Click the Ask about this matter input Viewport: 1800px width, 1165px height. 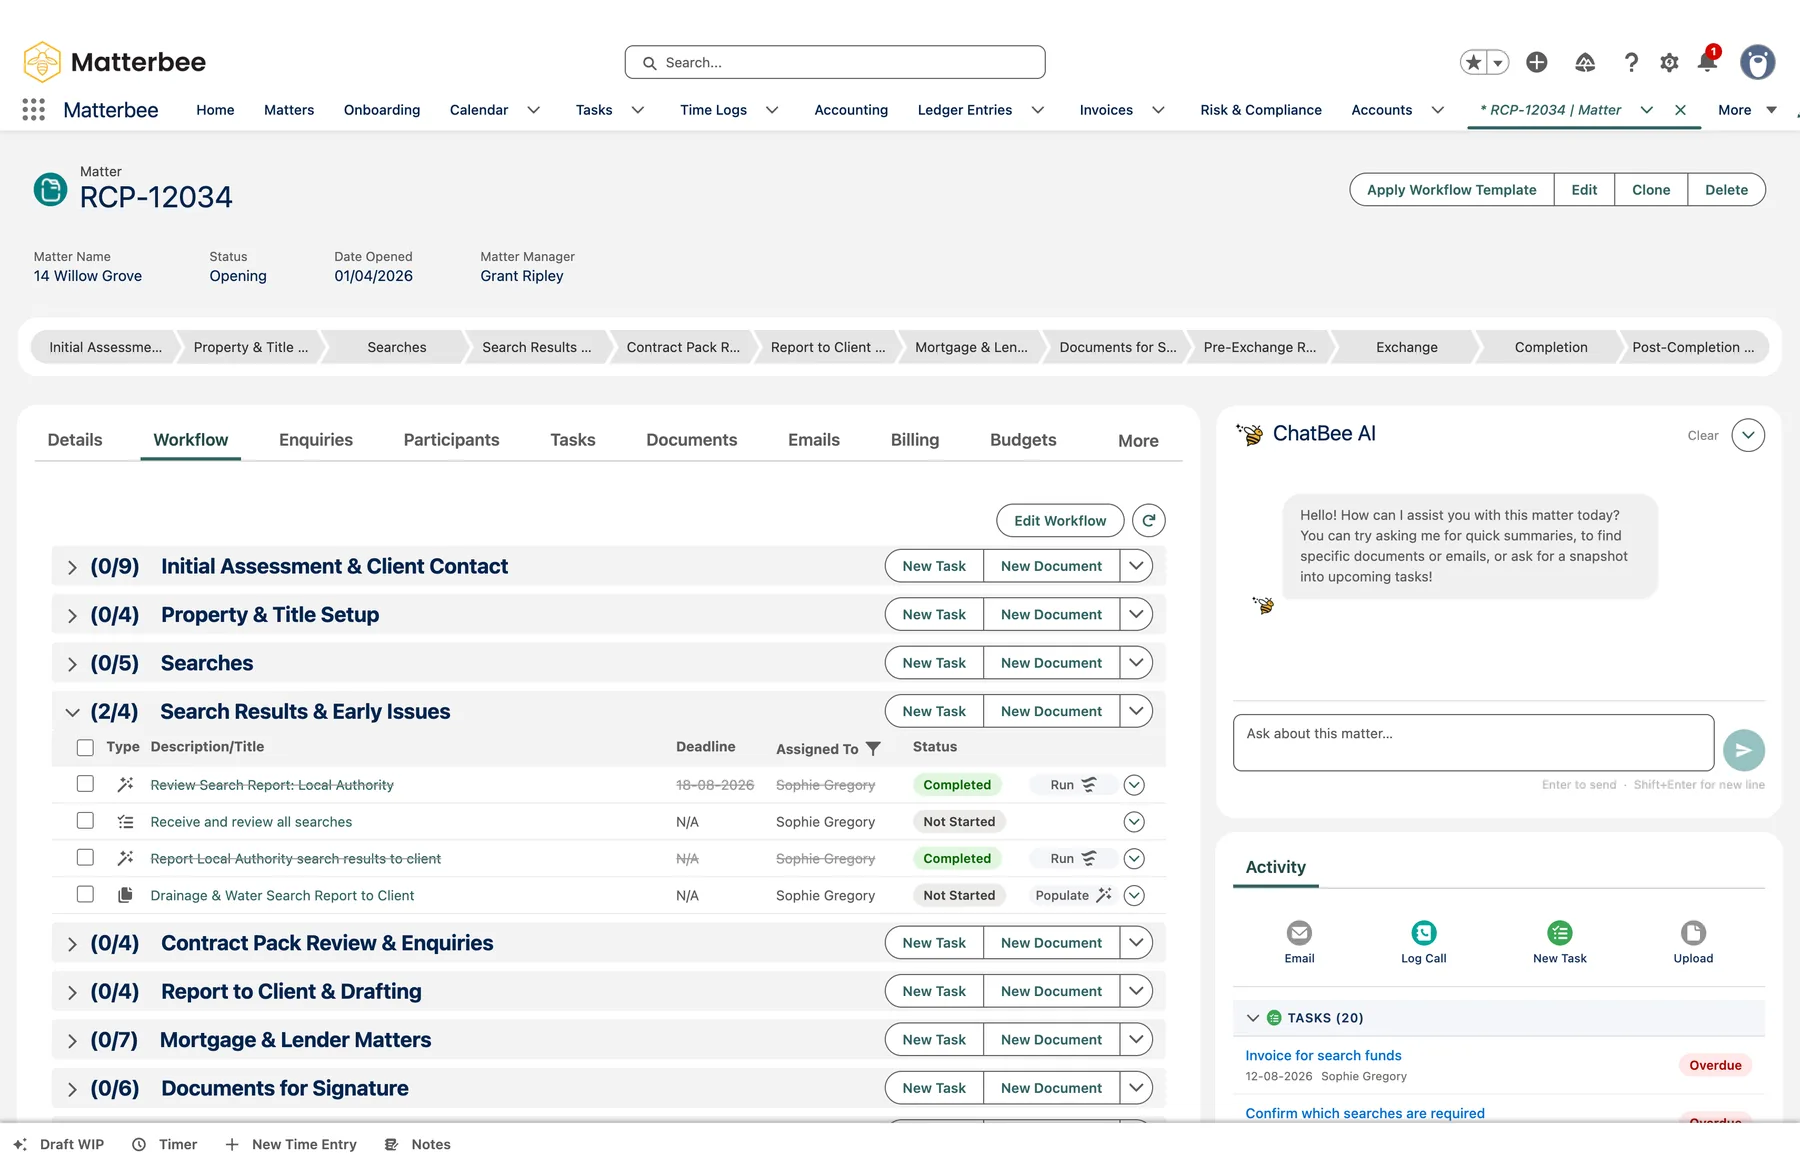click(1473, 742)
